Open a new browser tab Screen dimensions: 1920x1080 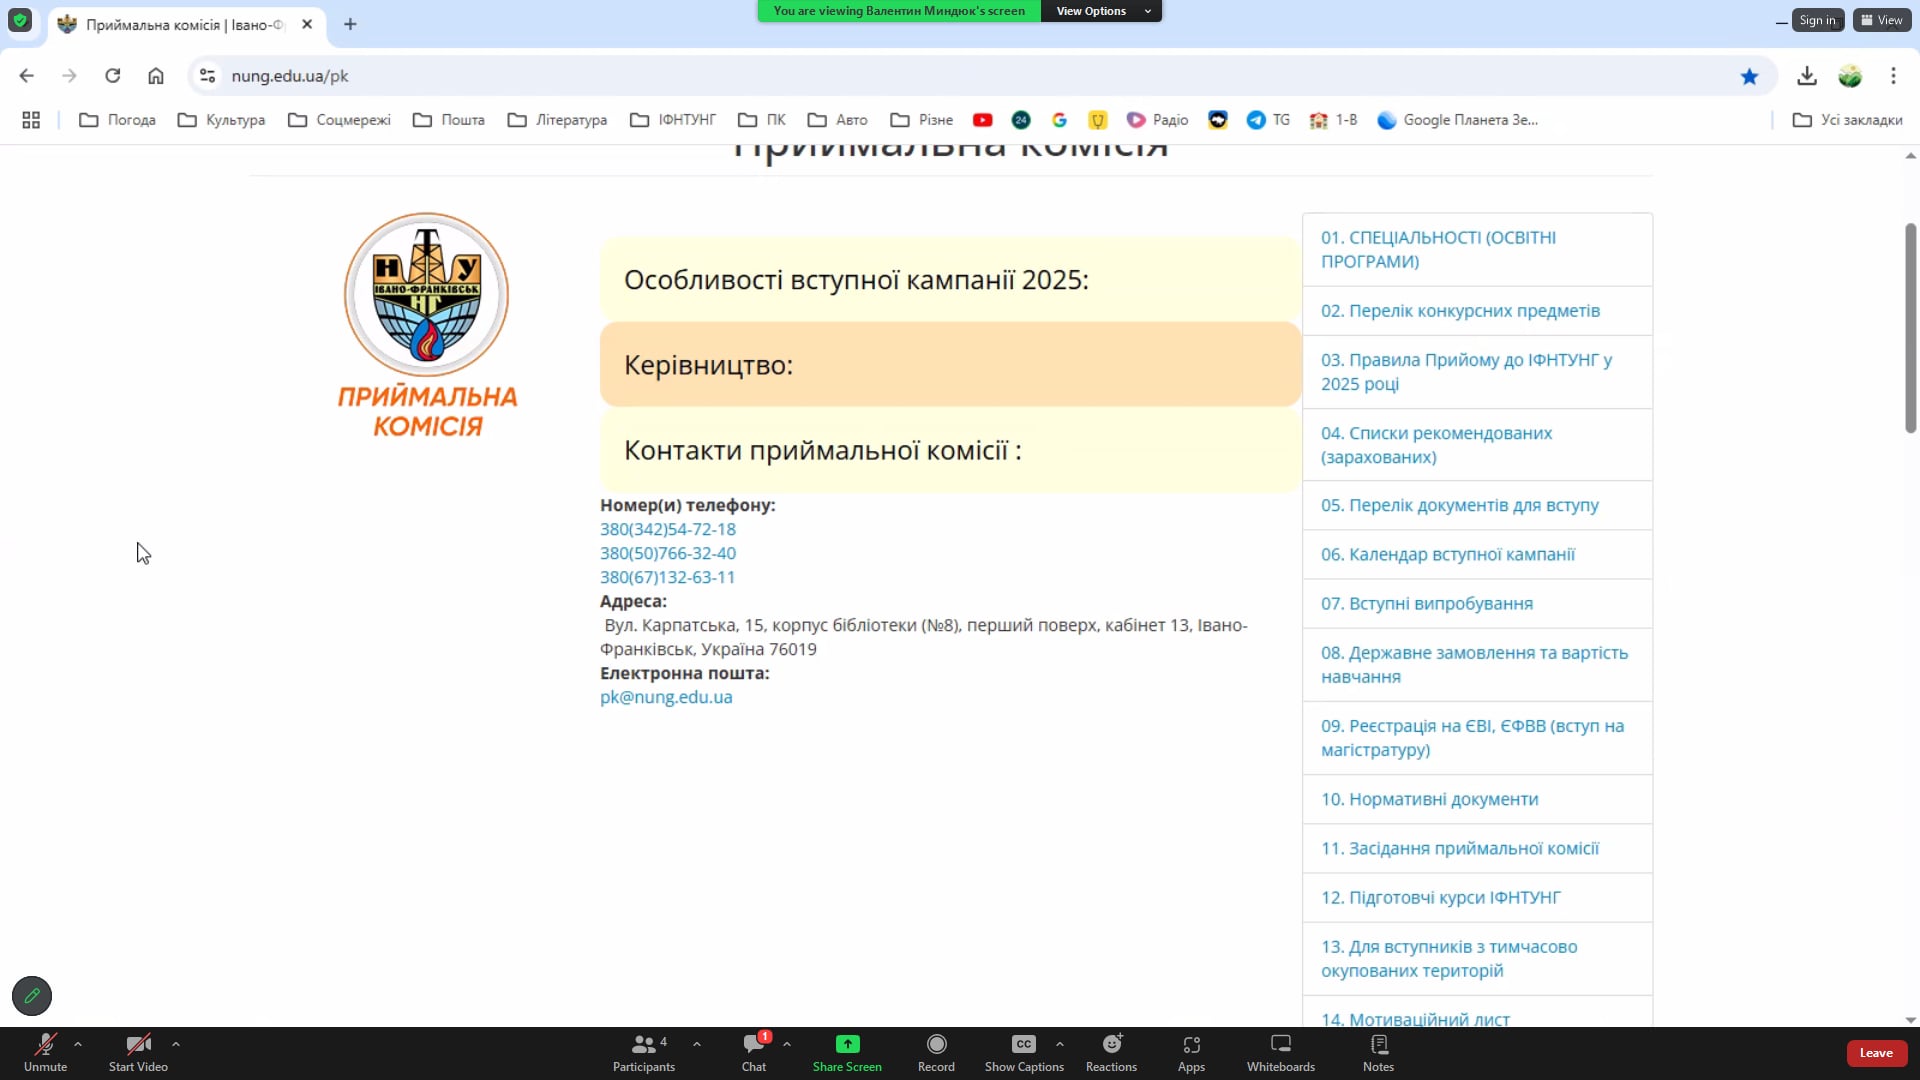click(350, 24)
